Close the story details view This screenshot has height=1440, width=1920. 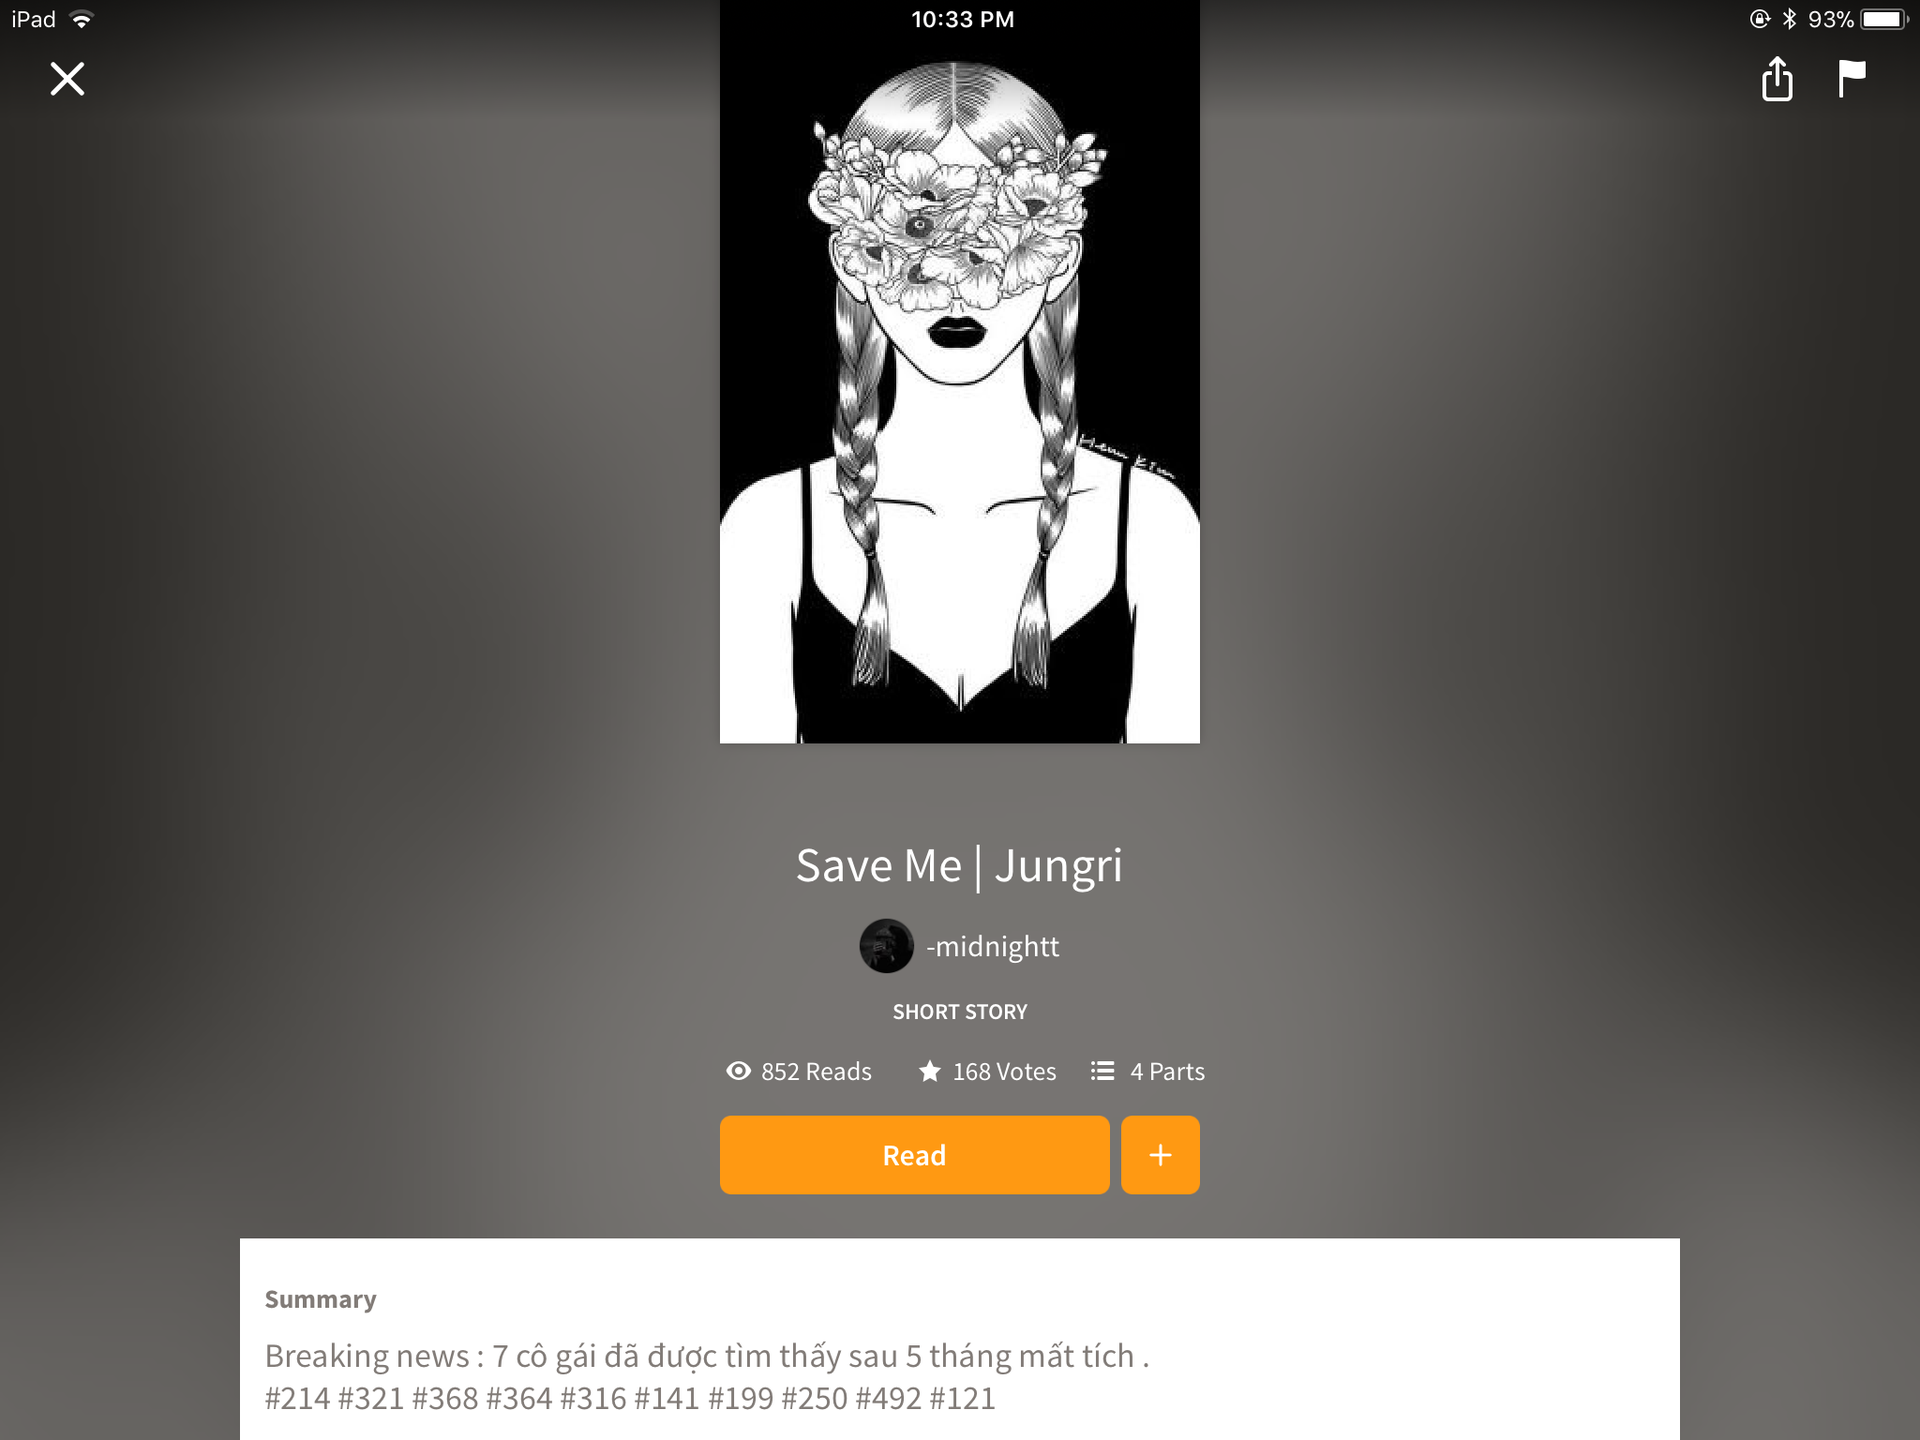pyautogui.click(x=67, y=78)
